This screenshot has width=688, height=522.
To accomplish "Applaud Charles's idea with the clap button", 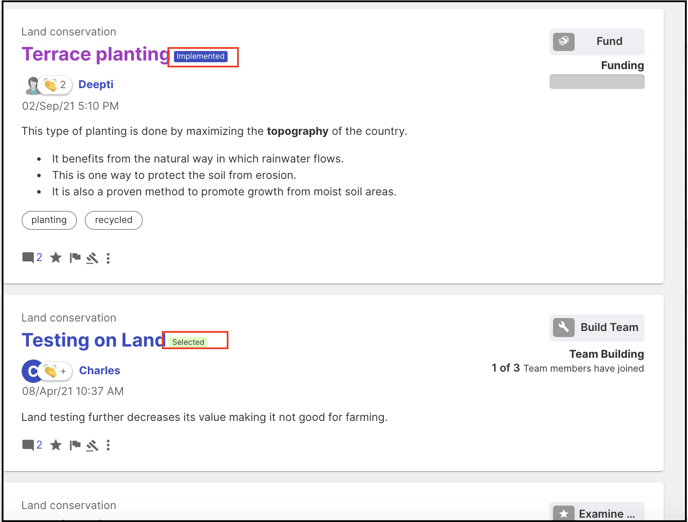I will 55,371.
